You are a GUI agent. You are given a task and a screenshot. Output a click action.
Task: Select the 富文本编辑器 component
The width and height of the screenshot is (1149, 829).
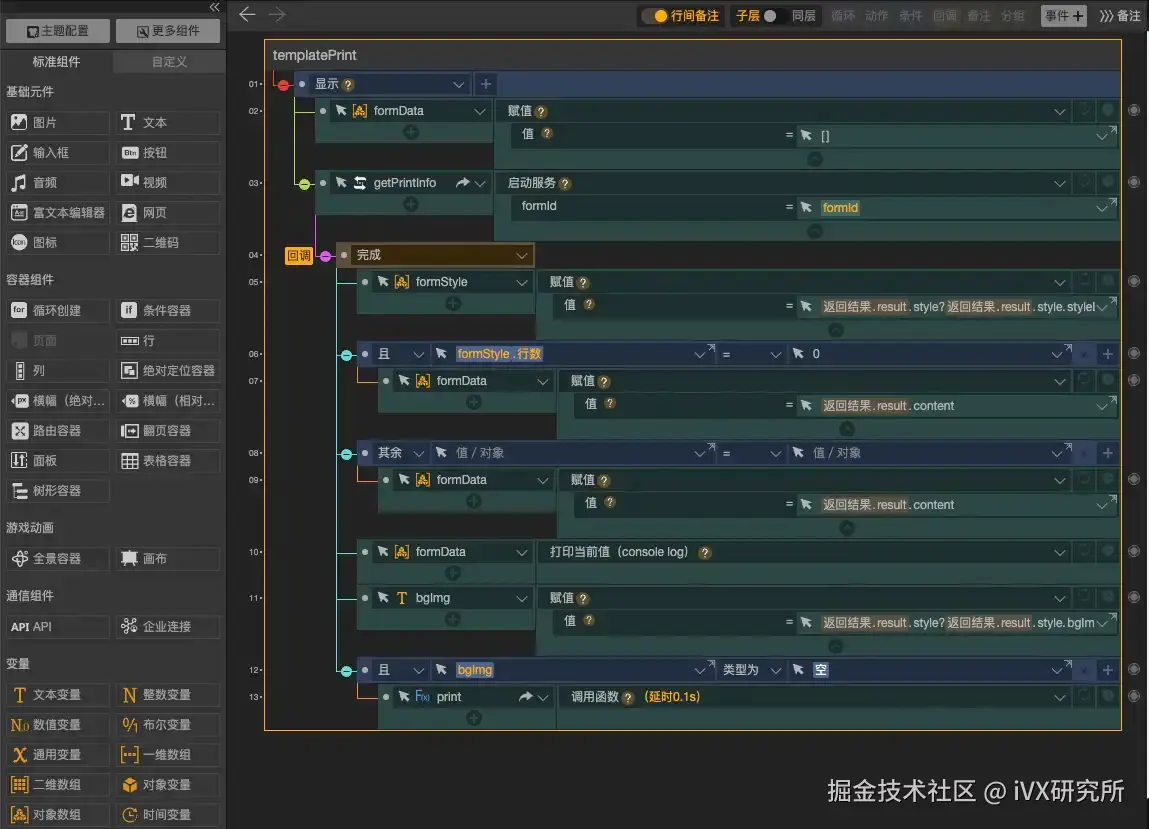pos(58,213)
